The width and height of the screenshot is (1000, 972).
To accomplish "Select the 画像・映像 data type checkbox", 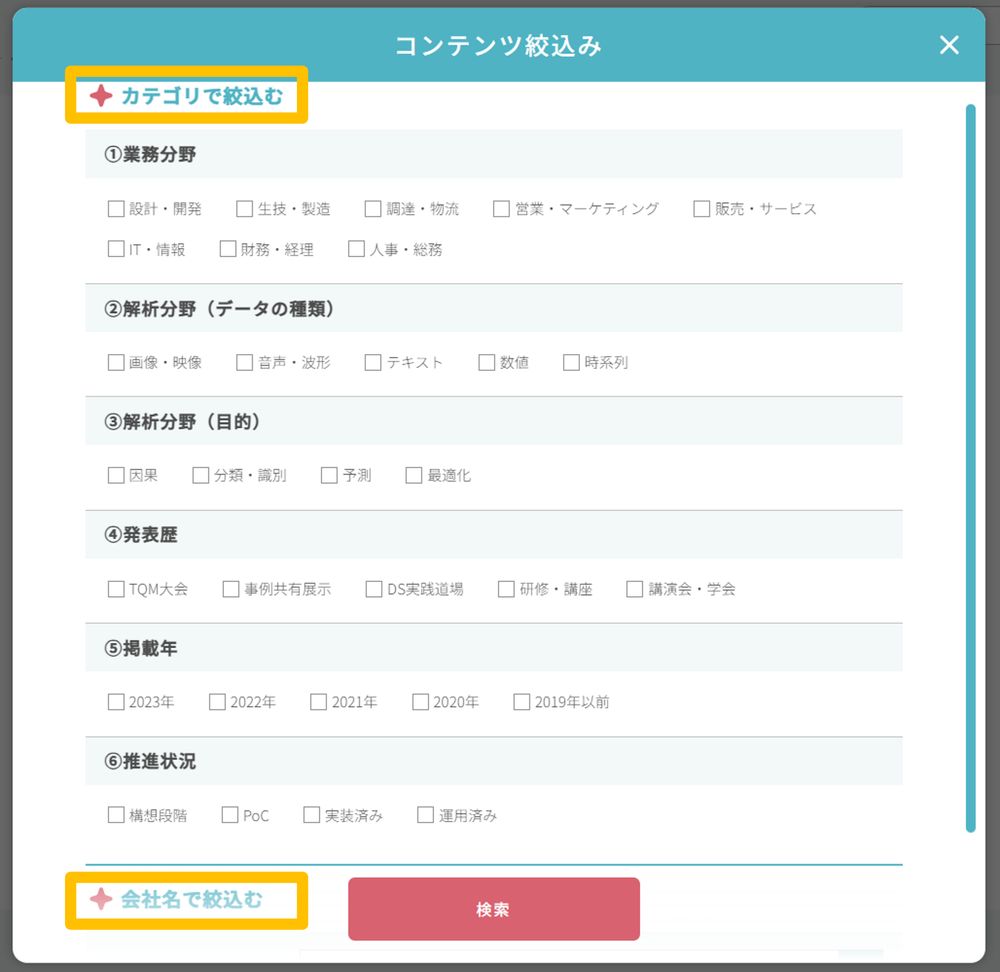I will (x=116, y=363).
